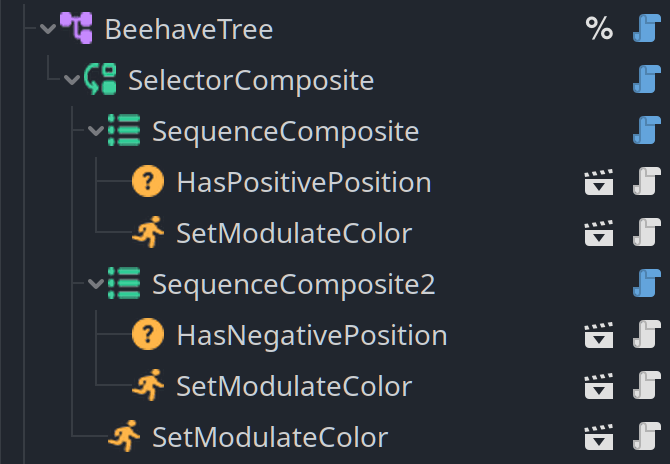Collapse the SelectorComposite node
The image size is (670, 464).
pos(72,79)
